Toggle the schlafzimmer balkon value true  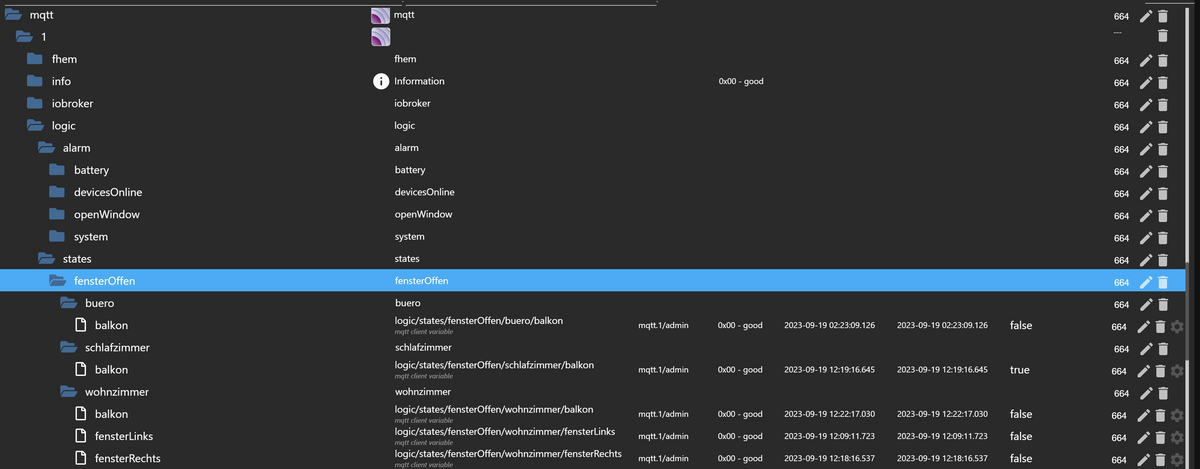click(x=1019, y=370)
